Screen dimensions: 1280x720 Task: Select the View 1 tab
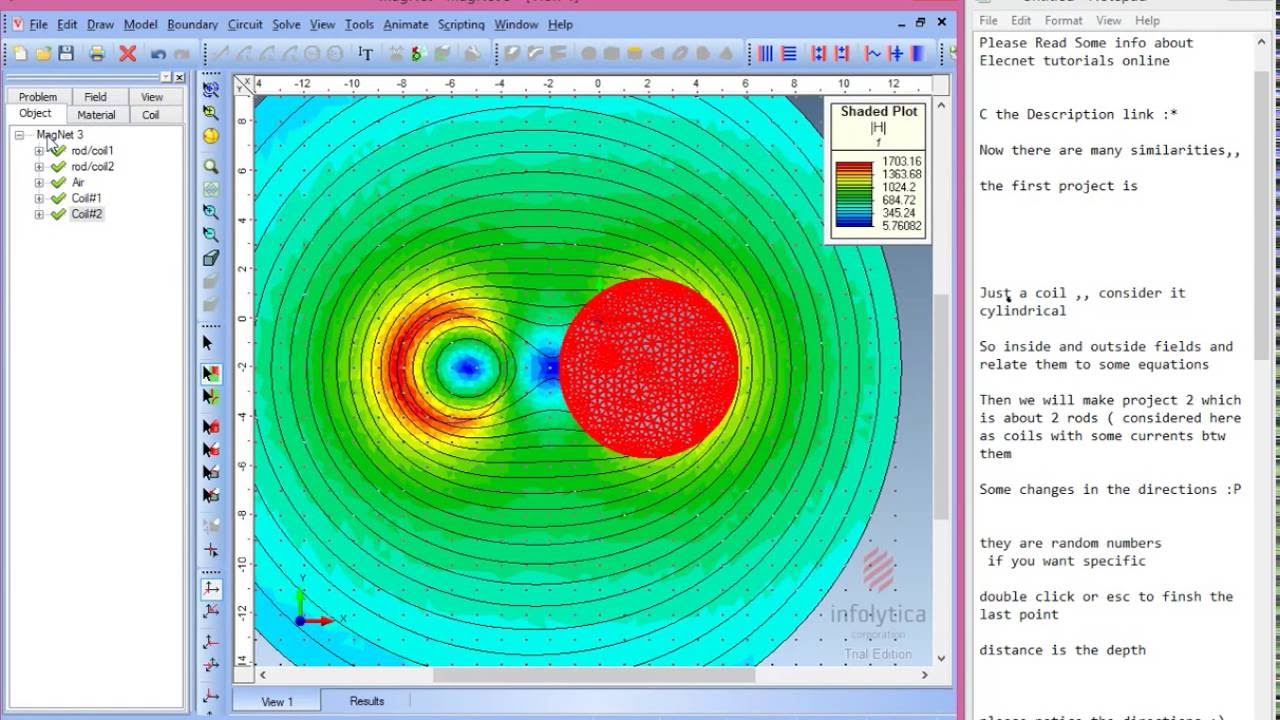(x=277, y=701)
